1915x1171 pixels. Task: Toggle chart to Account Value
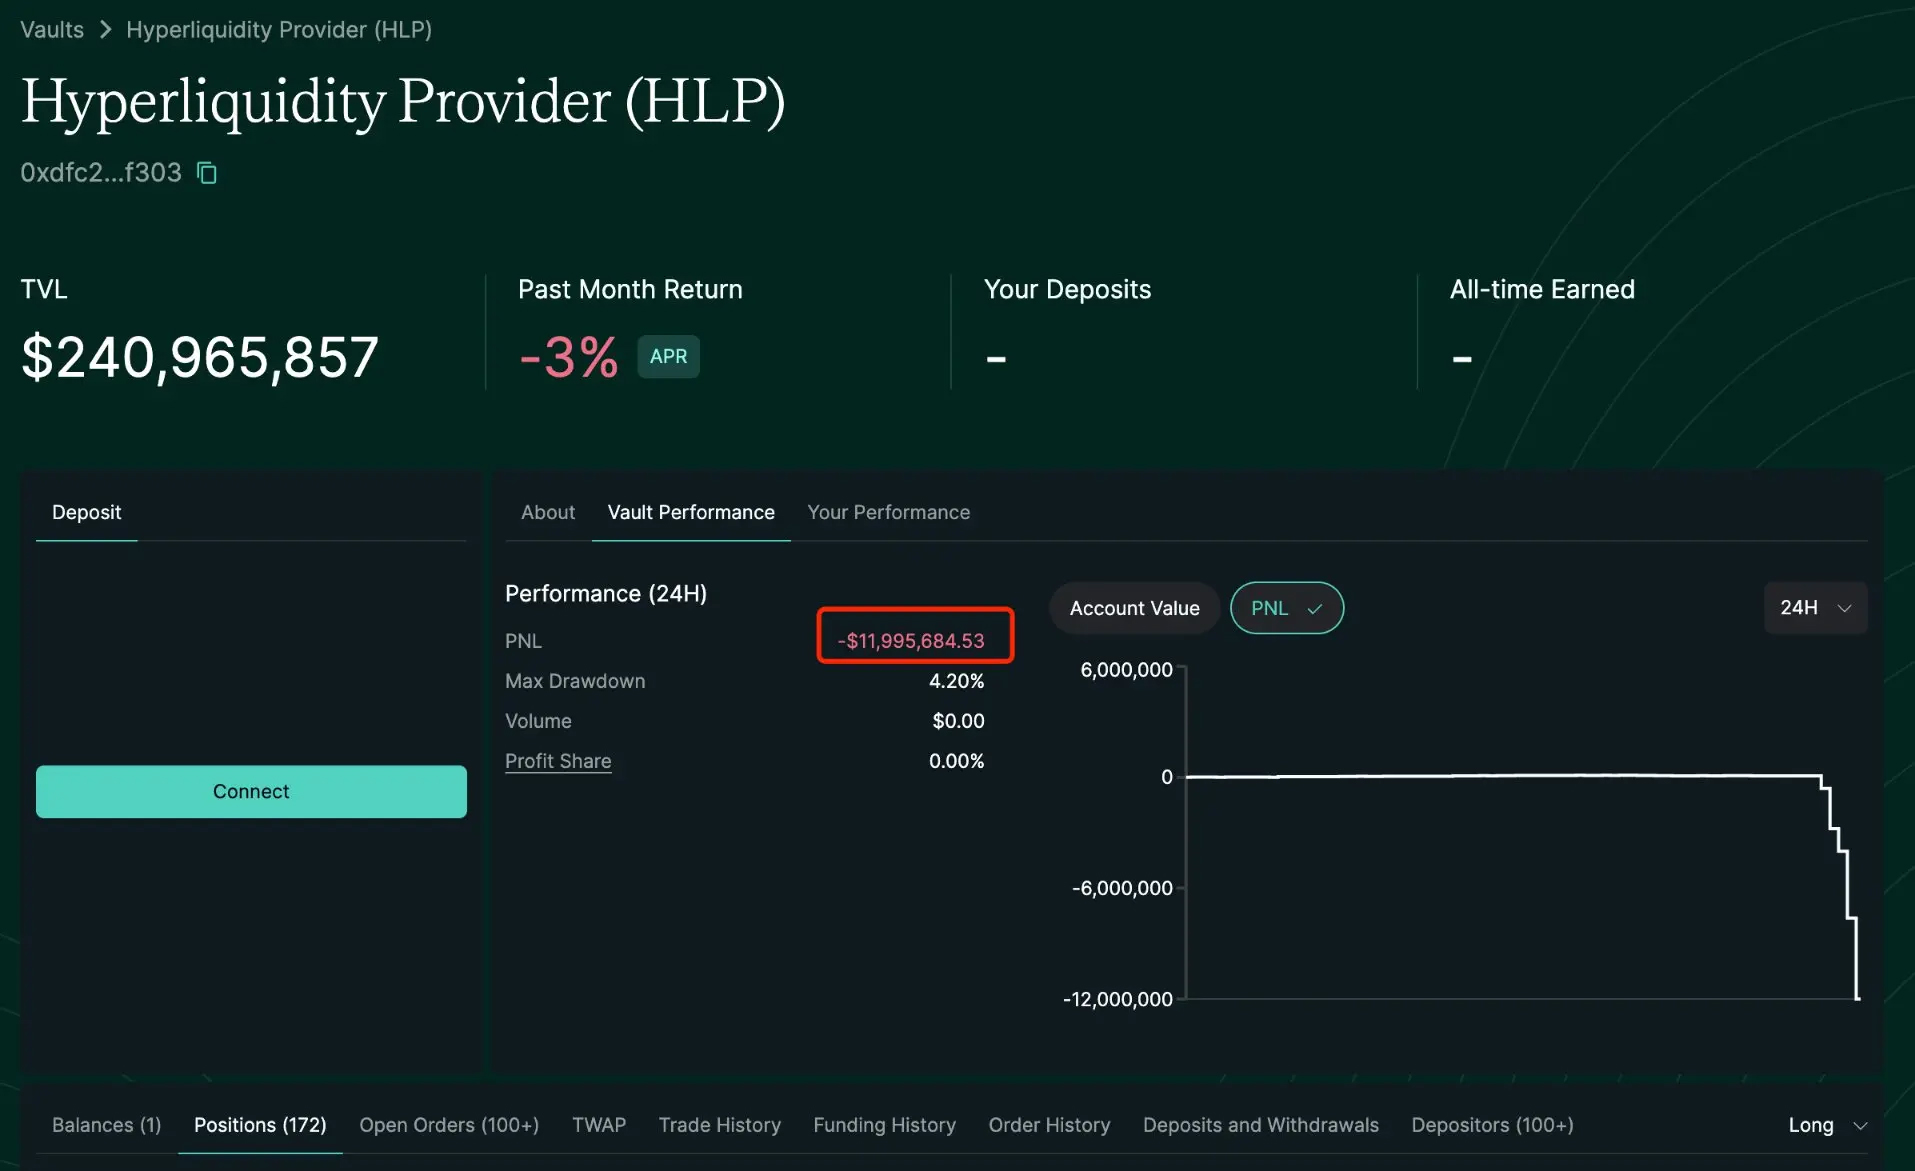[1134, 608]
